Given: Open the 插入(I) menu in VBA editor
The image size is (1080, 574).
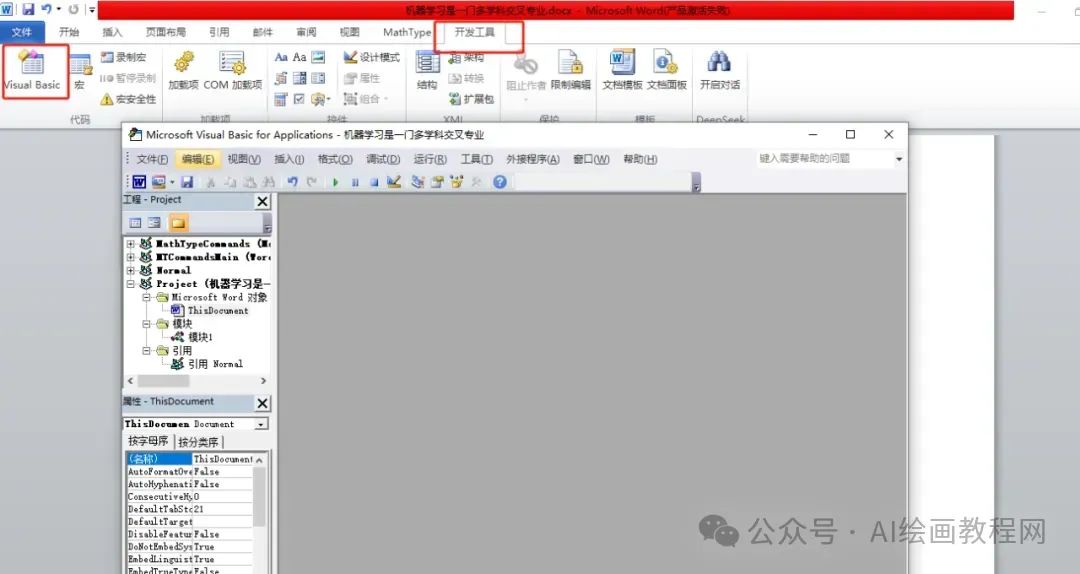Looking at the screenshot, I should pyautogui.click(x=289, y=159).
